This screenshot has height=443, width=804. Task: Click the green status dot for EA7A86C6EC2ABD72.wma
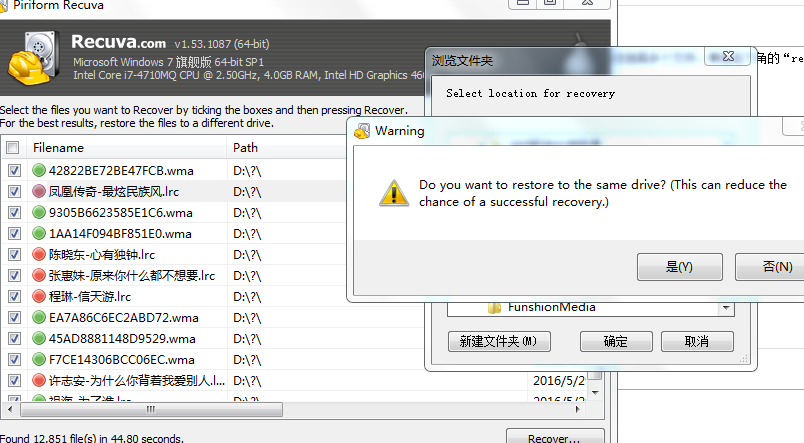39,317
